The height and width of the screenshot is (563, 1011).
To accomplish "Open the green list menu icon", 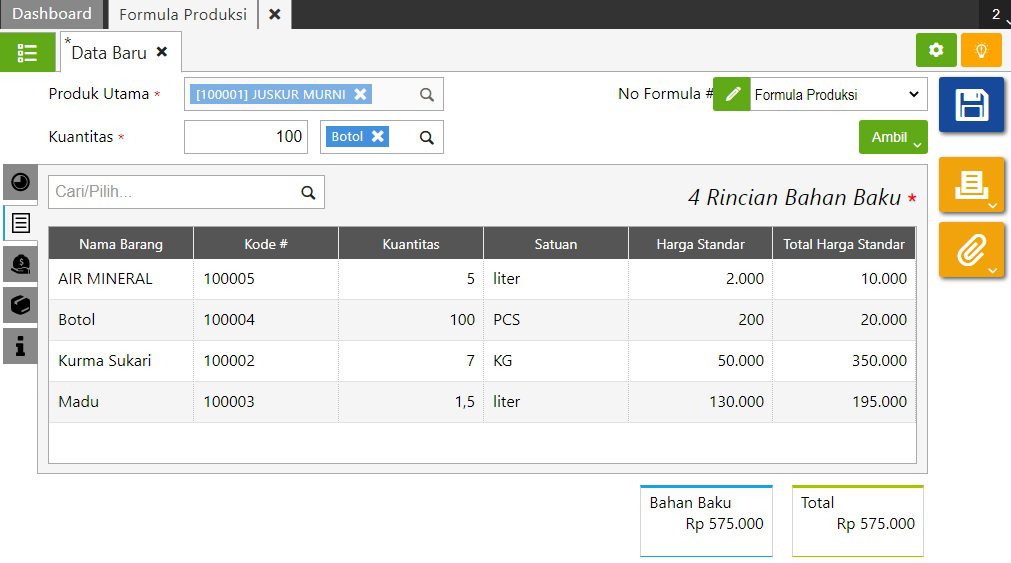I will pyautogui.click(x=28, y=52).
